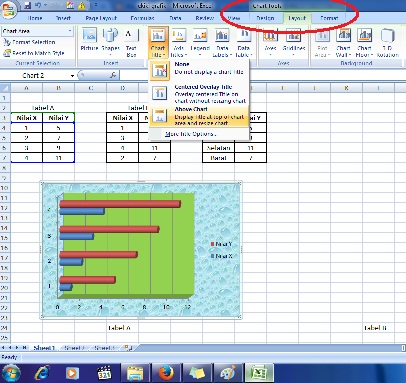The width and height of the screenshot is (406, 383).
Task: Click the Nilai Y header cell in Tabel A
Action: (58, 118)
